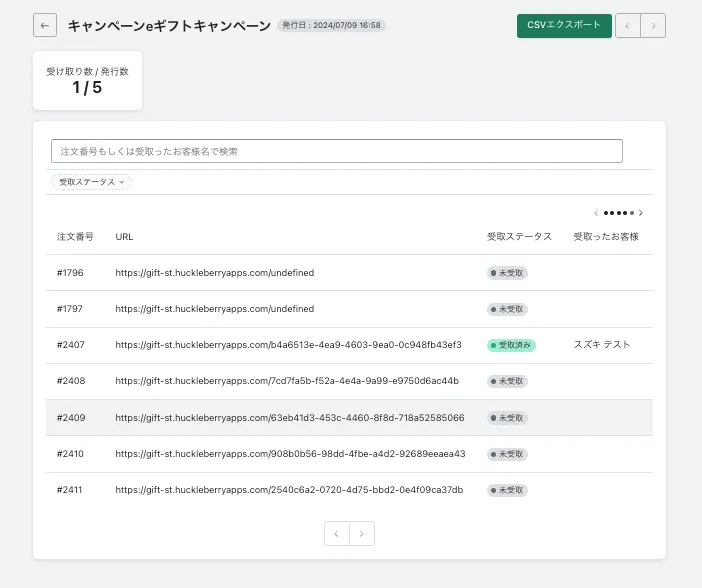Click left chevron beside pagination dots

coord(596,213)
